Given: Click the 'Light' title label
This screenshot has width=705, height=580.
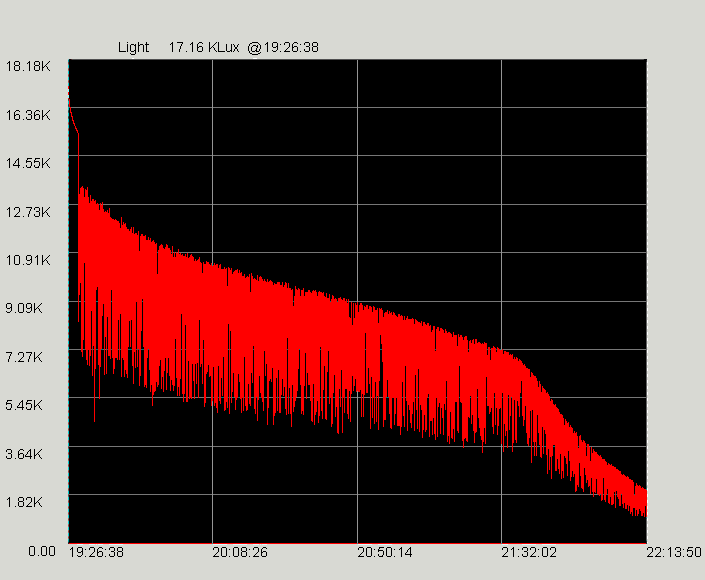Looking at the screenshot, I should pyautogui.click(x=133, y=47).
